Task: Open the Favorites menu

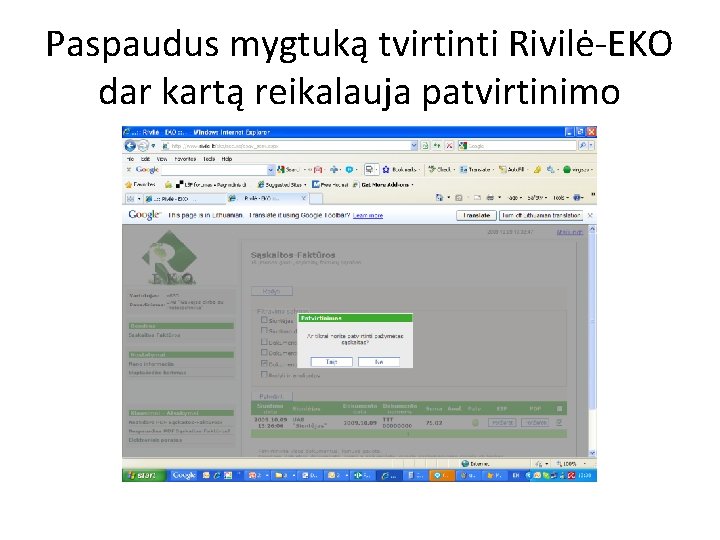Action: tap(185, 159)
